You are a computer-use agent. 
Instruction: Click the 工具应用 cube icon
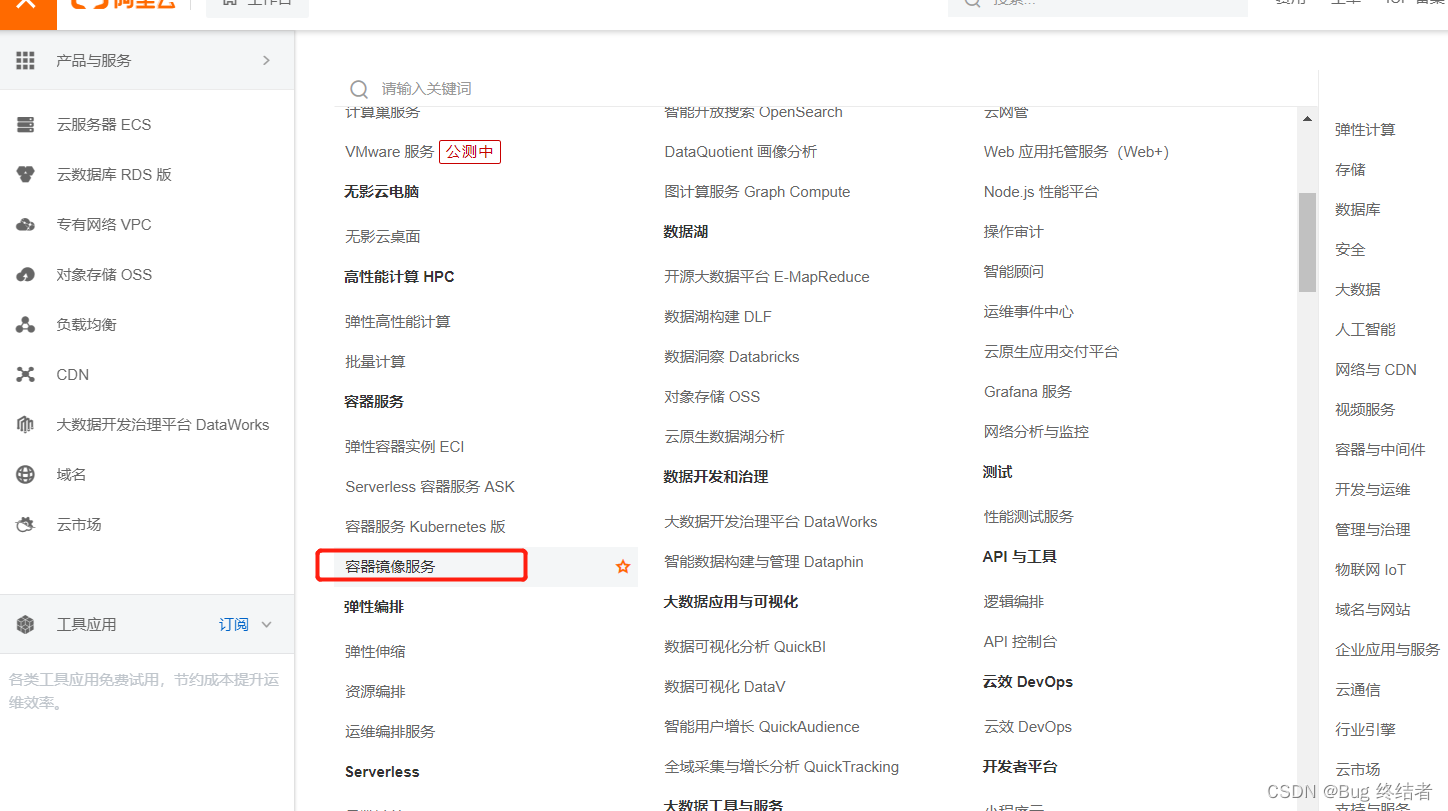pyautogui.click(x=25, y=625)
